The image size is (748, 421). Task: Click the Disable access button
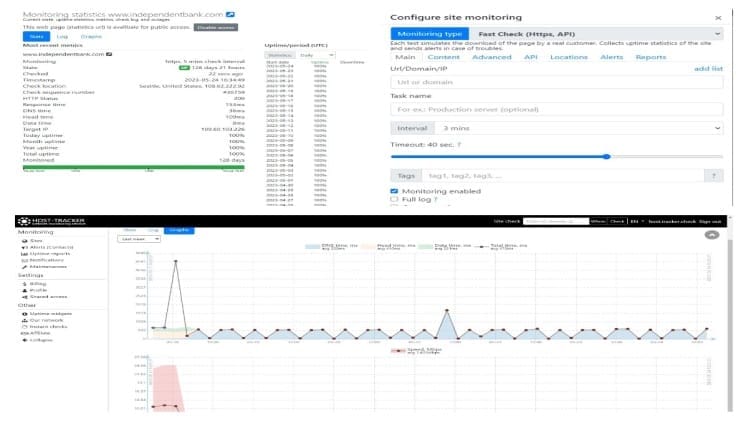(x=216, y=27)
